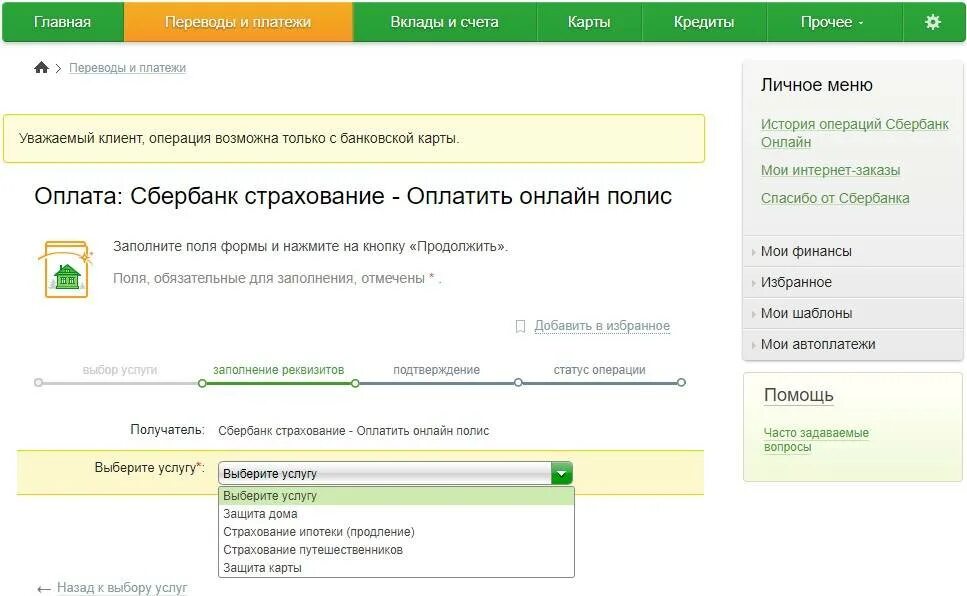Click подтверждение step label
This screenshot has width=967, height=596.
tap(436, 370)
